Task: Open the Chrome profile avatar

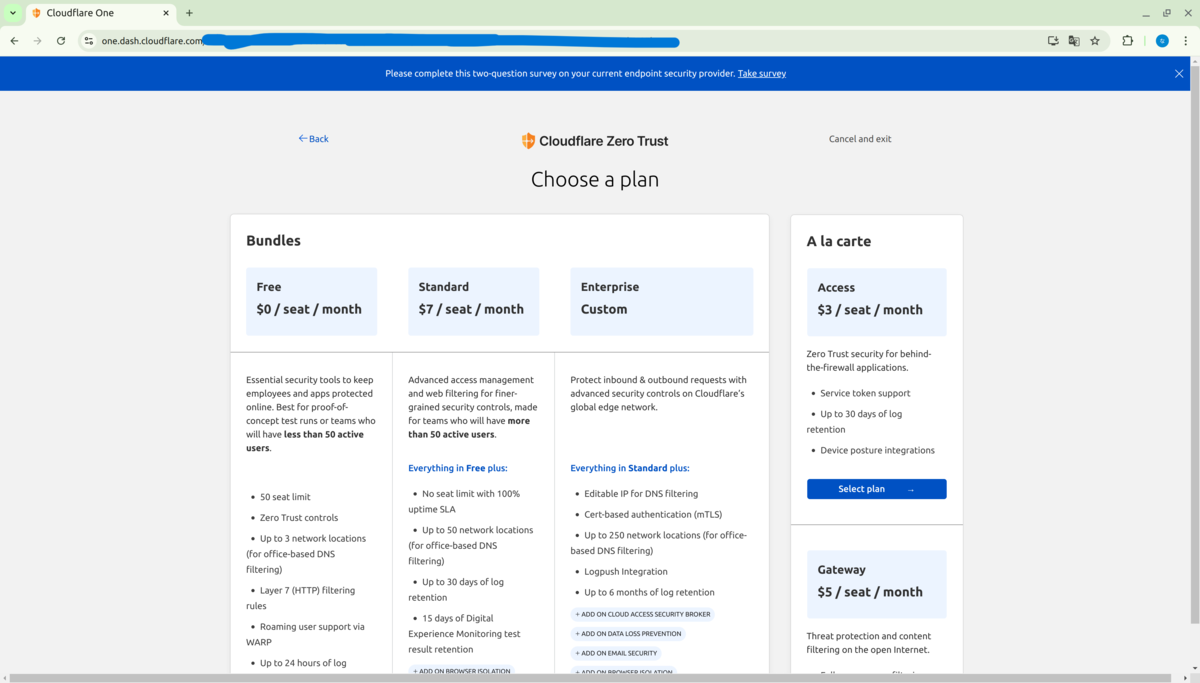Action: point(1162,41)
